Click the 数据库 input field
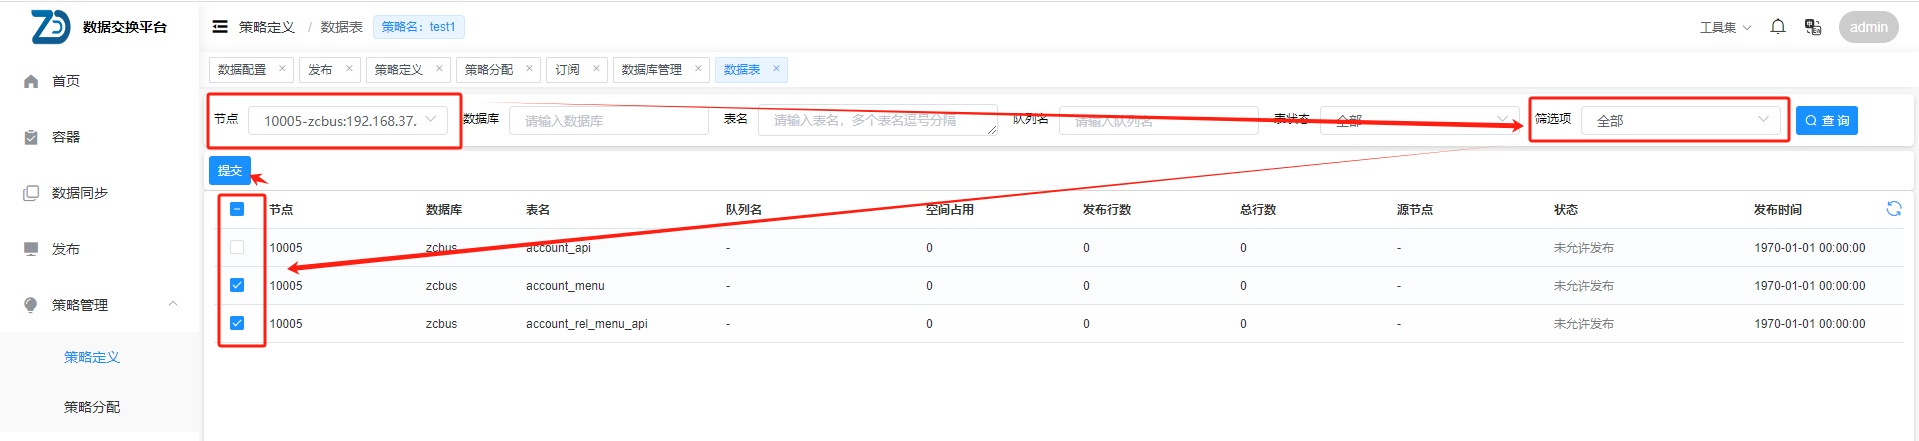Viewport: 1919px width, 441px height. coord(608,121)
